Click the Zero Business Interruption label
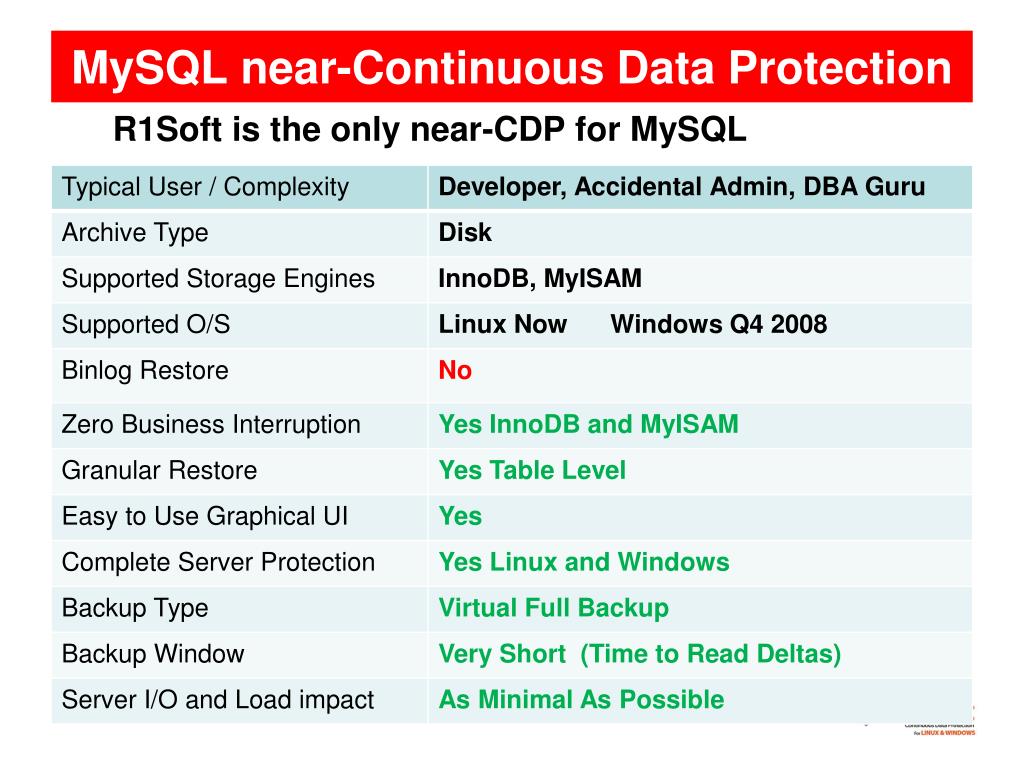This screenshot has width=1024, height=768. [x=211, y=425]
